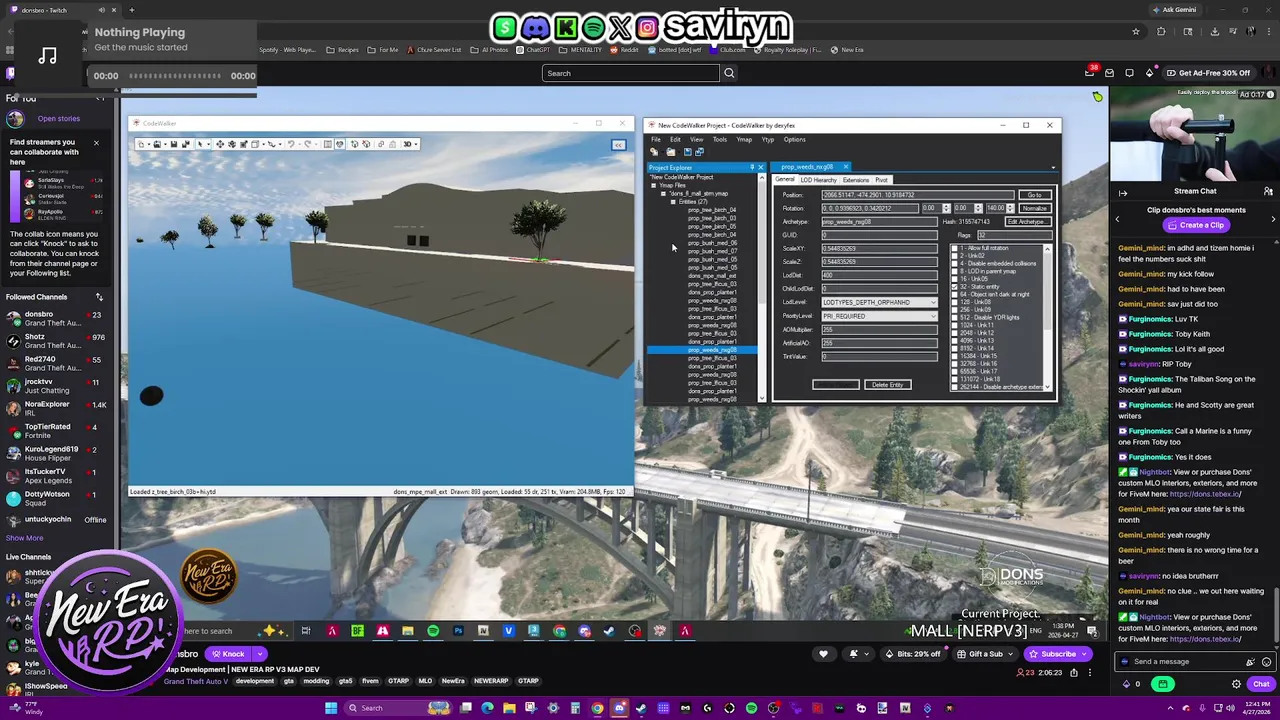Open the Ytyp menu
The image size is (1280, 720).
point(768,139)
